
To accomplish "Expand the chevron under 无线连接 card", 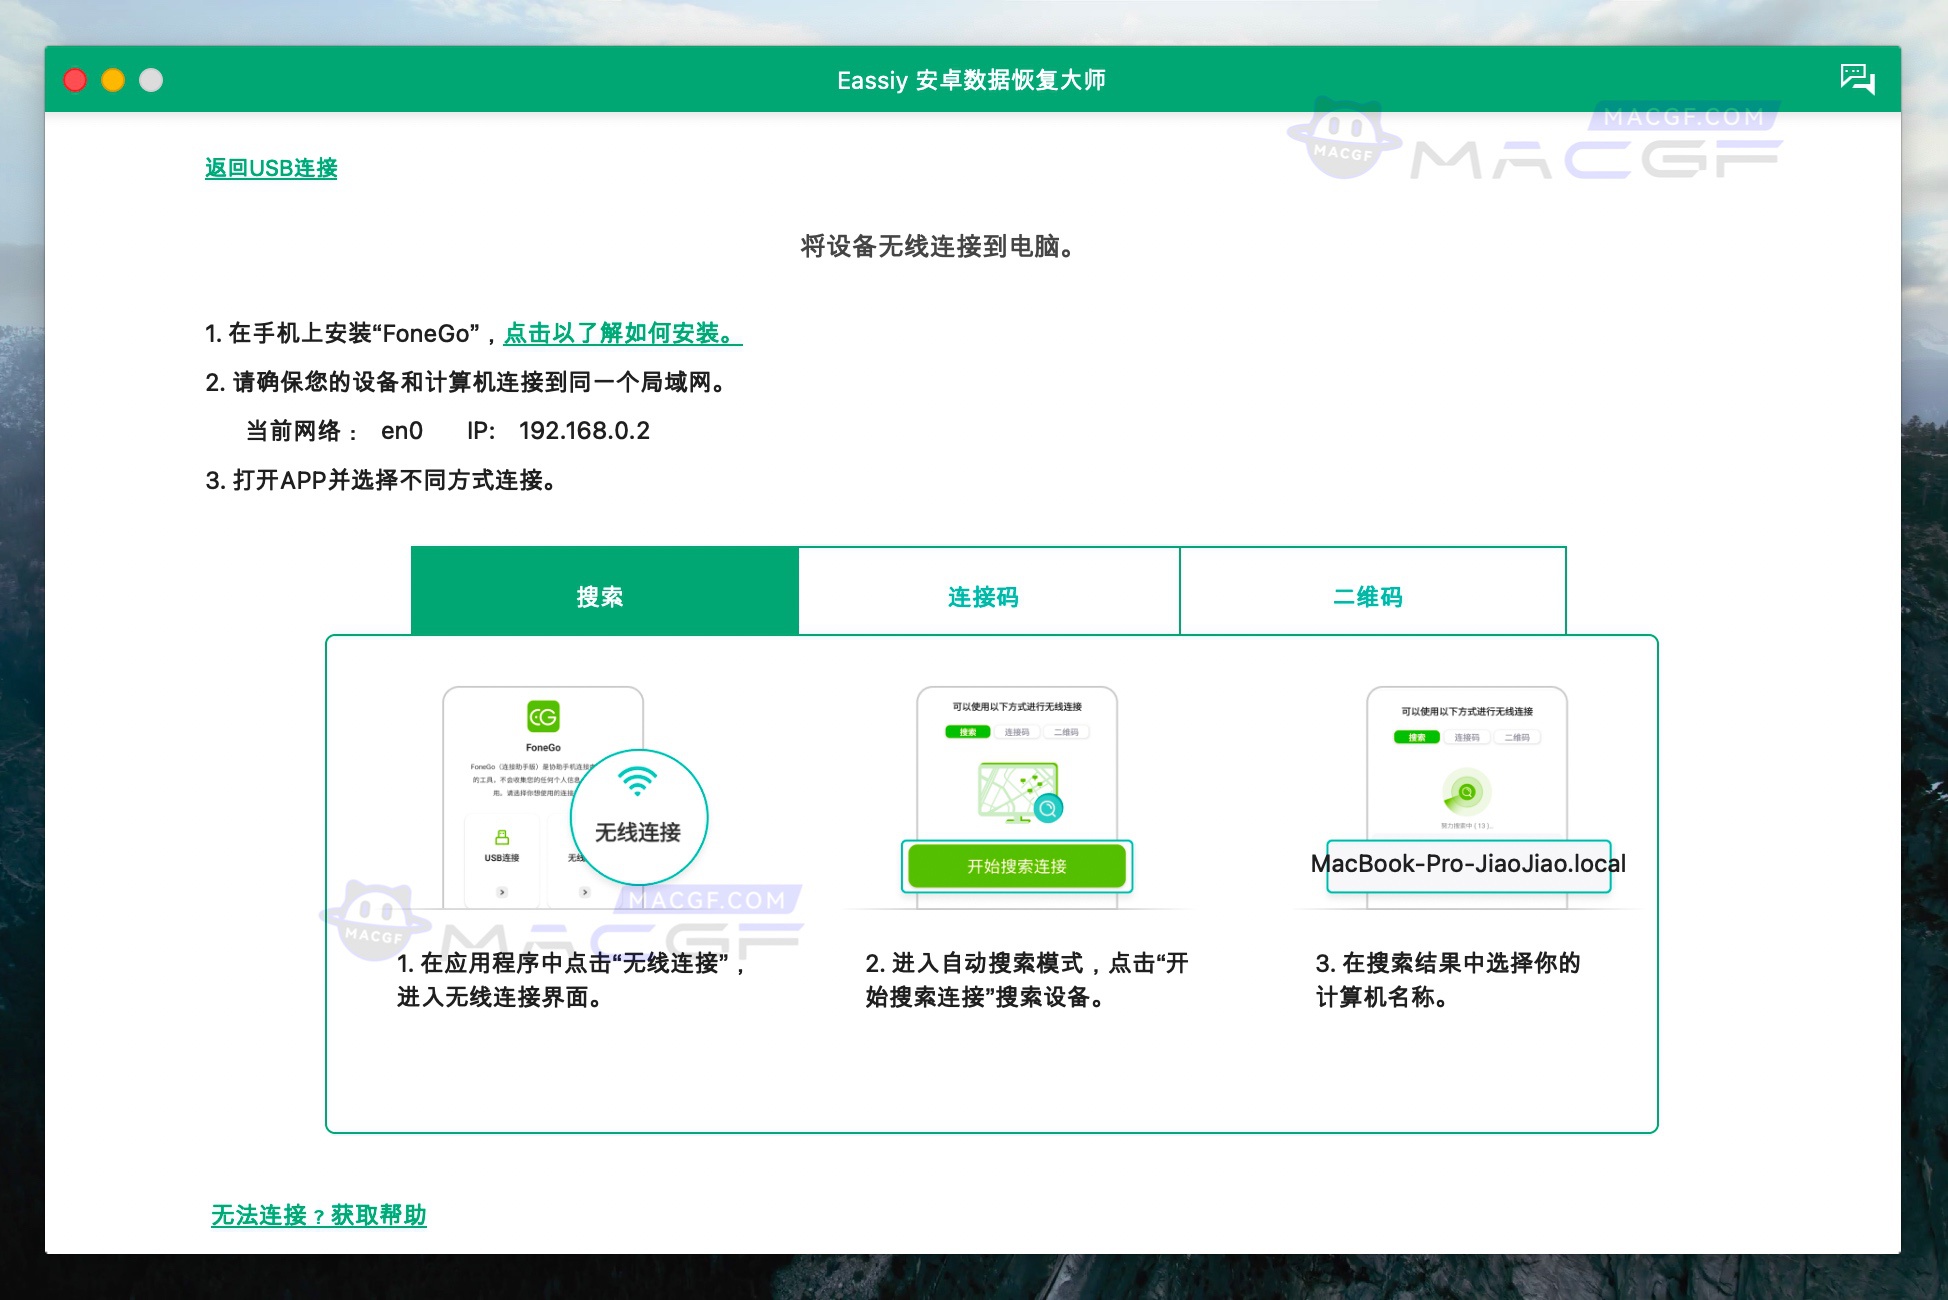I will click(x=583, y=893).
